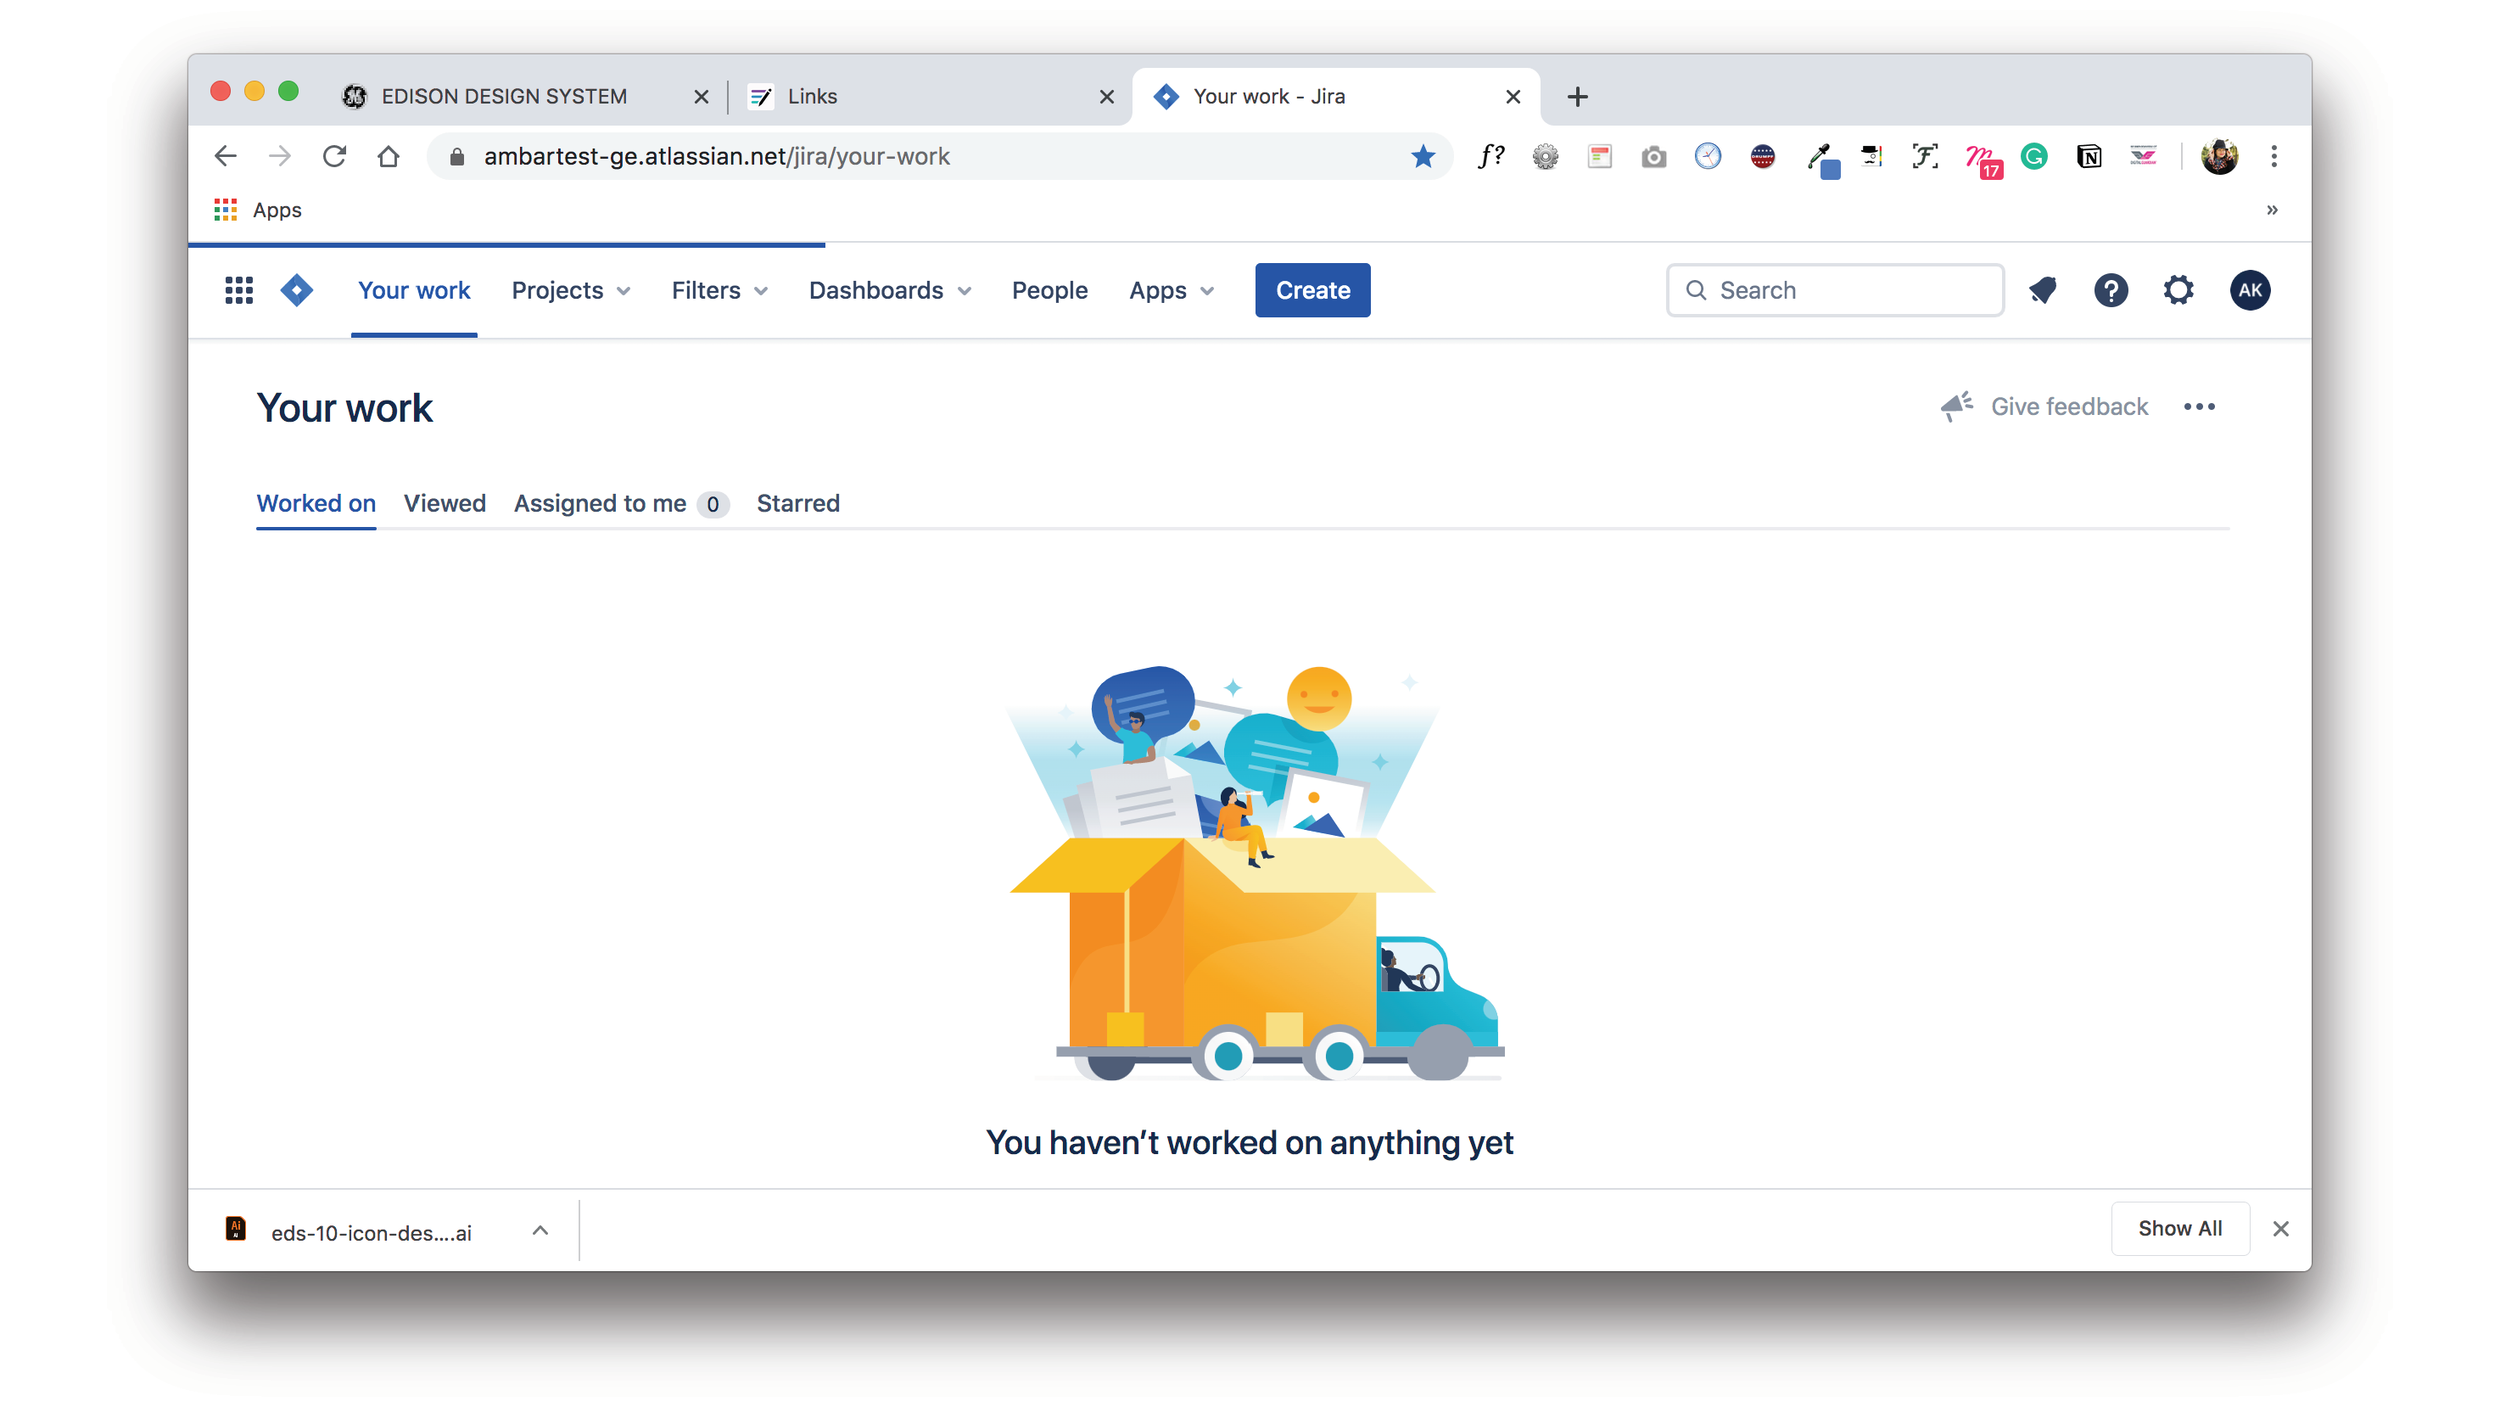
Task: Select the Worked on tab
Action: tap(316, 503)
